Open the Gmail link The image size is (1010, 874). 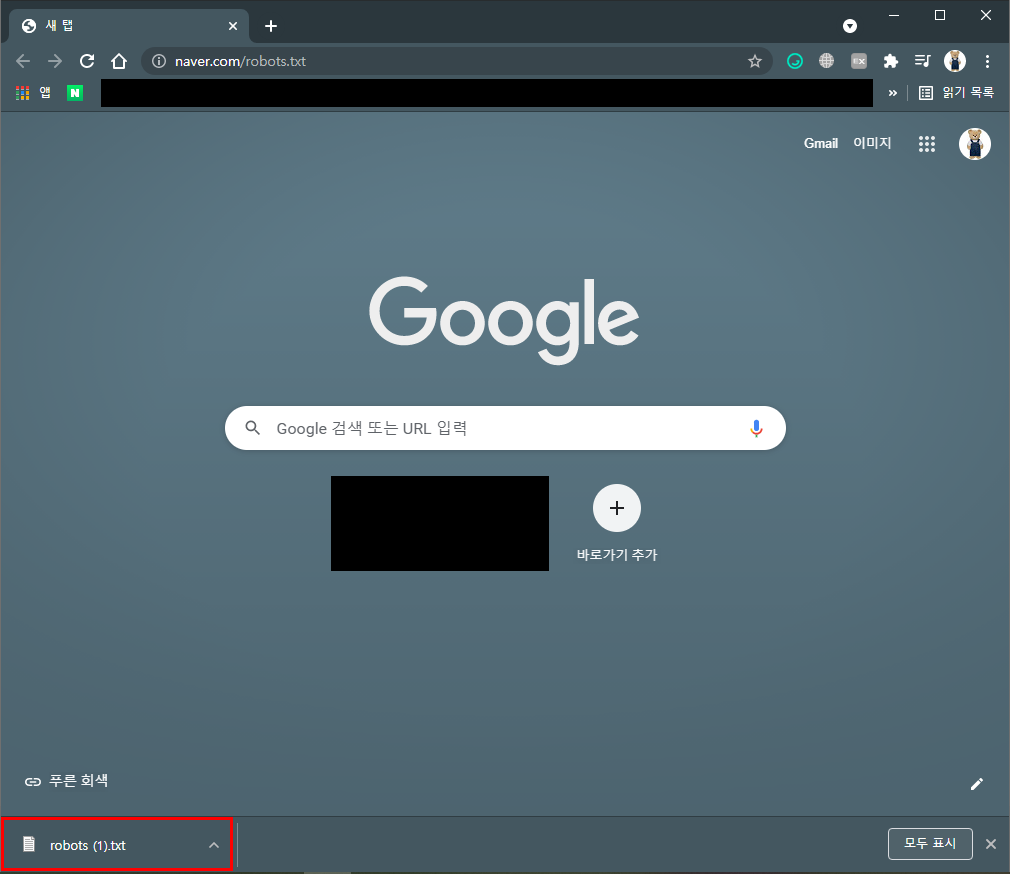[x=821, y=143]
